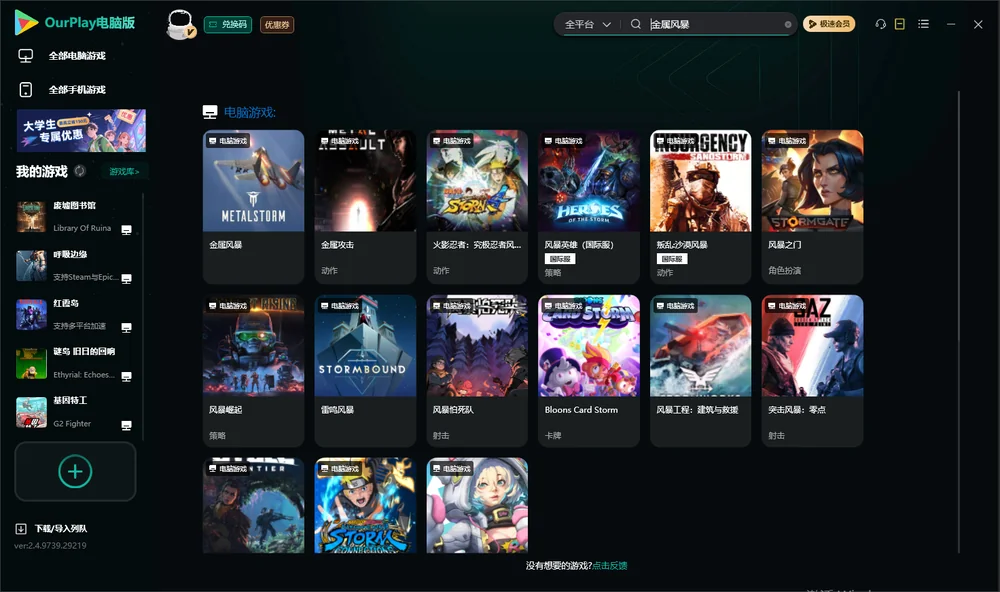Open the 风暴之门 Stormgate card
Screen dimensions: 1000x592
coord(812,207)
